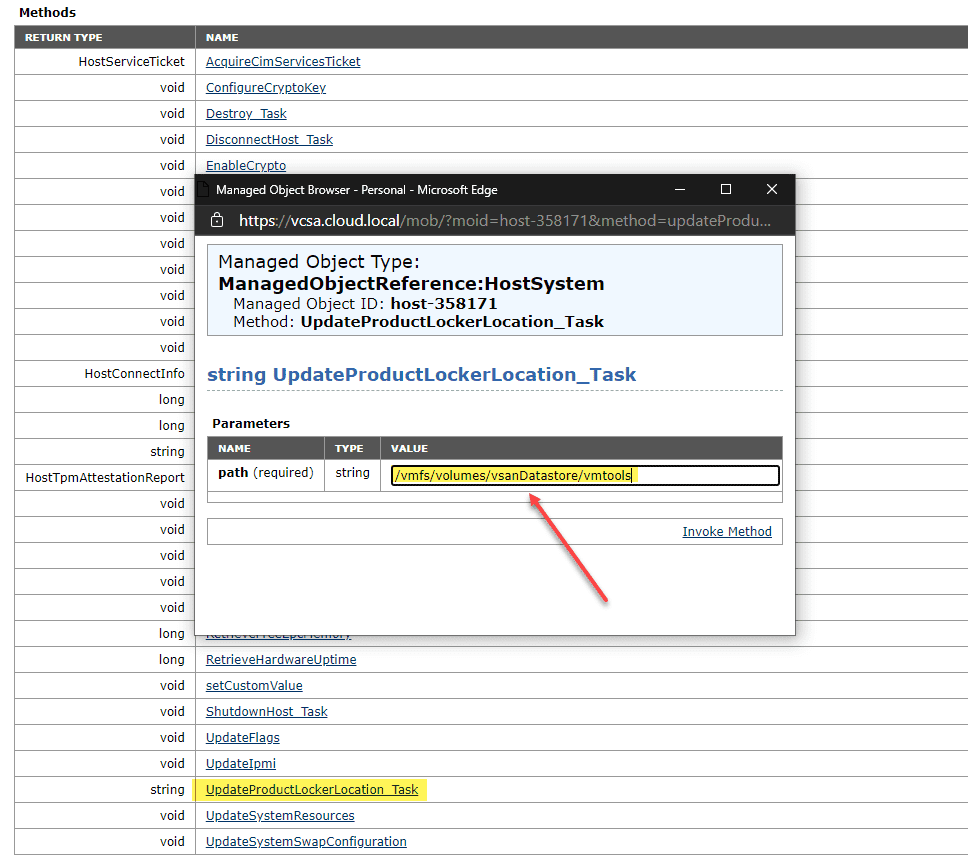Open the UpdateIpmi method

[240, 763]
